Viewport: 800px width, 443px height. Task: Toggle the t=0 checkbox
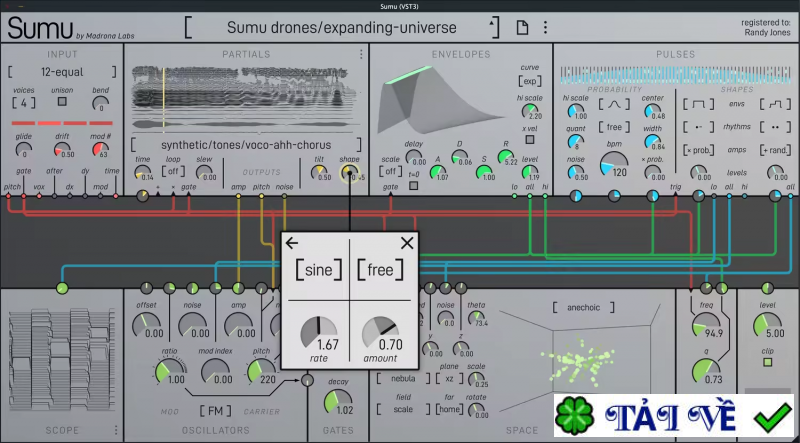click(414, 186)
